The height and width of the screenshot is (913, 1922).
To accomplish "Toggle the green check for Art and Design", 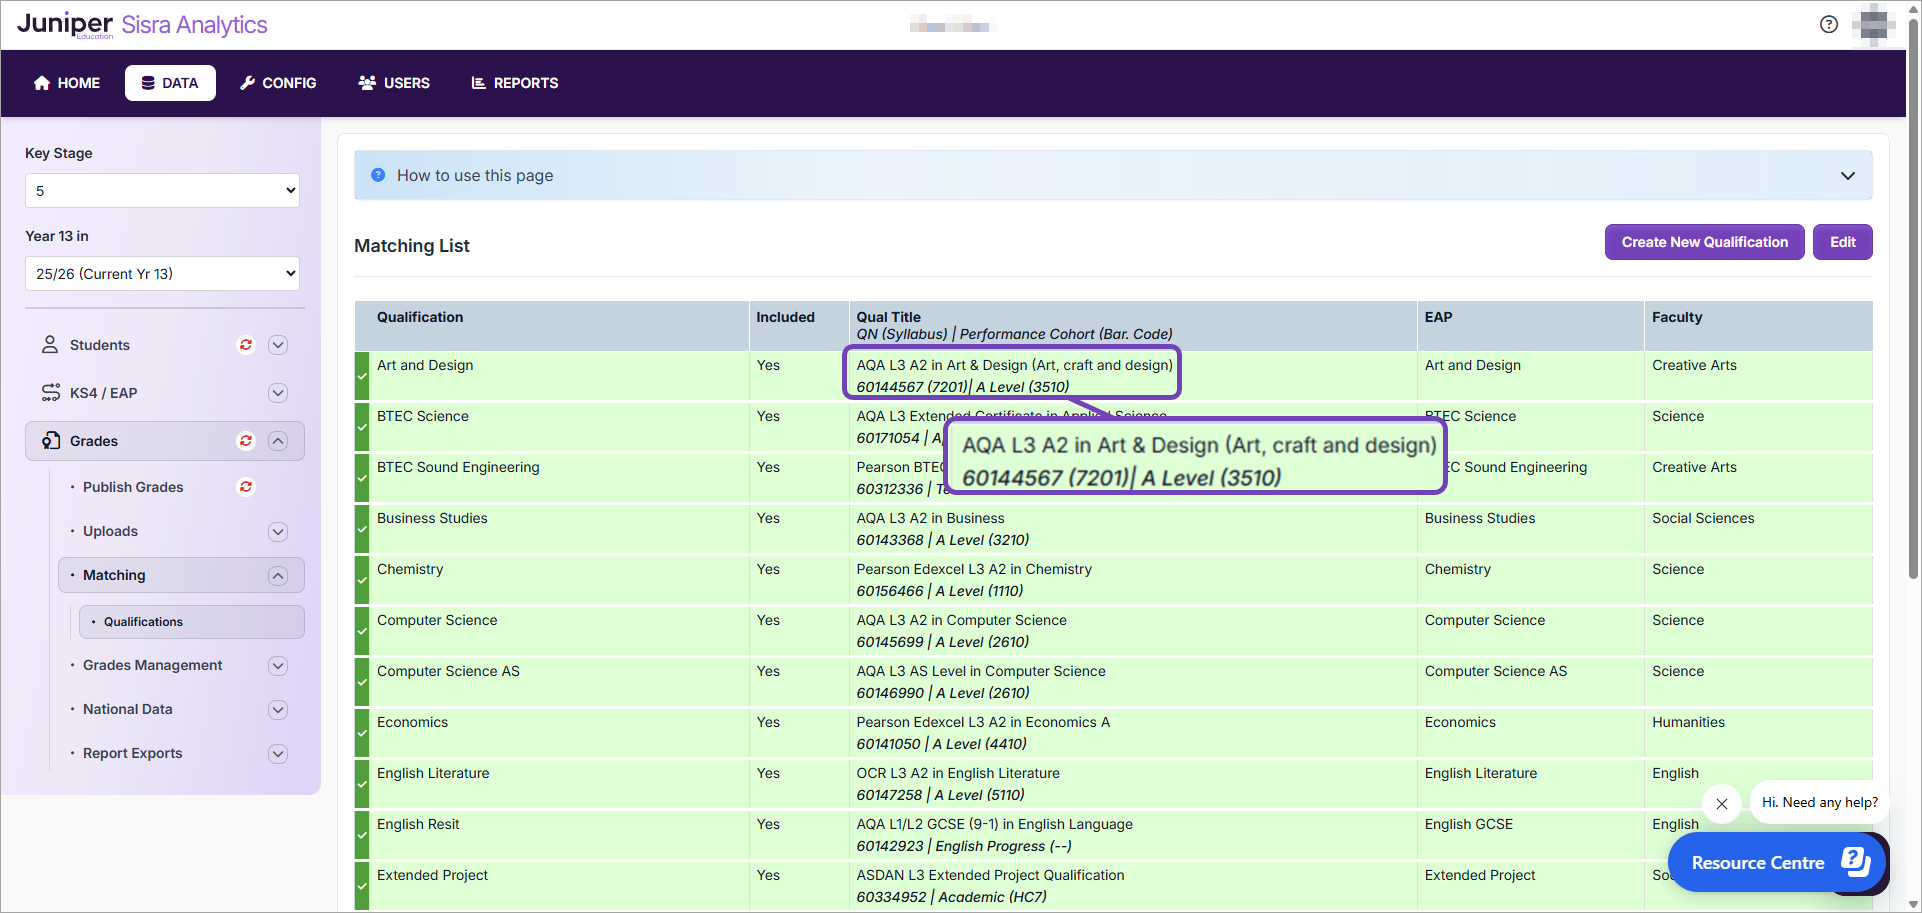I will (x=362, y=376).
